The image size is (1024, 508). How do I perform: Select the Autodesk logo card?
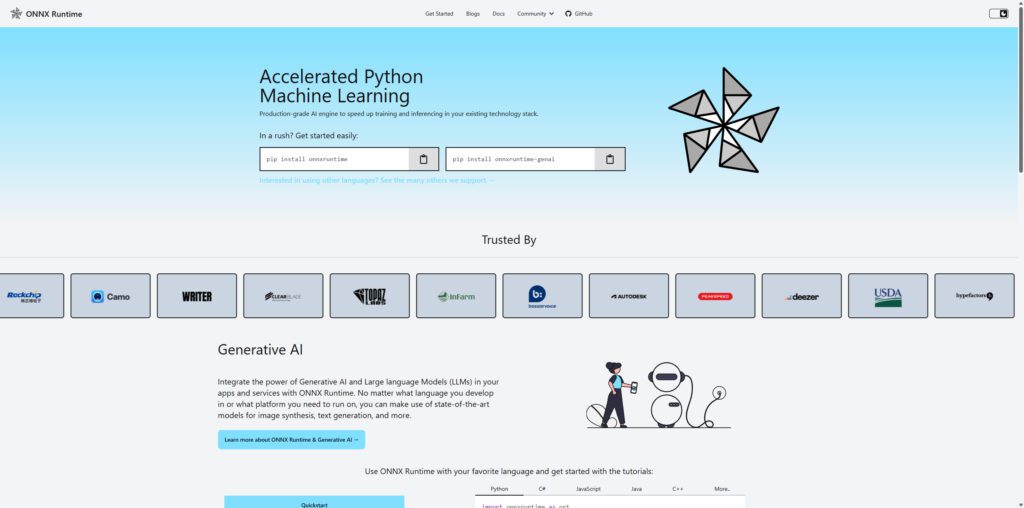click(x=628, y=296)
